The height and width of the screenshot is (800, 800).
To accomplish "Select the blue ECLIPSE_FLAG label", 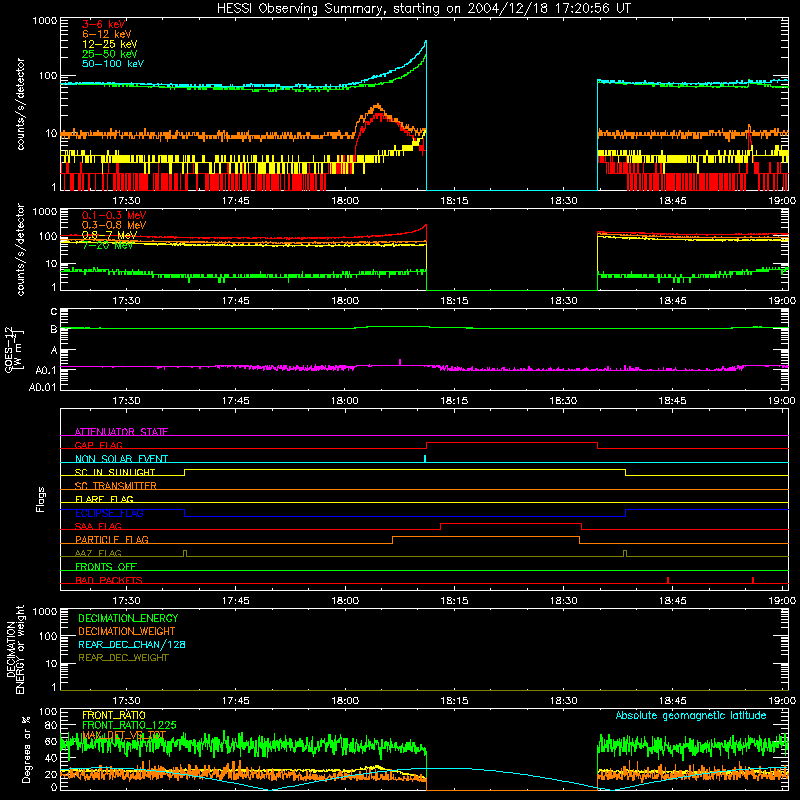I will (x=109, y=513).
